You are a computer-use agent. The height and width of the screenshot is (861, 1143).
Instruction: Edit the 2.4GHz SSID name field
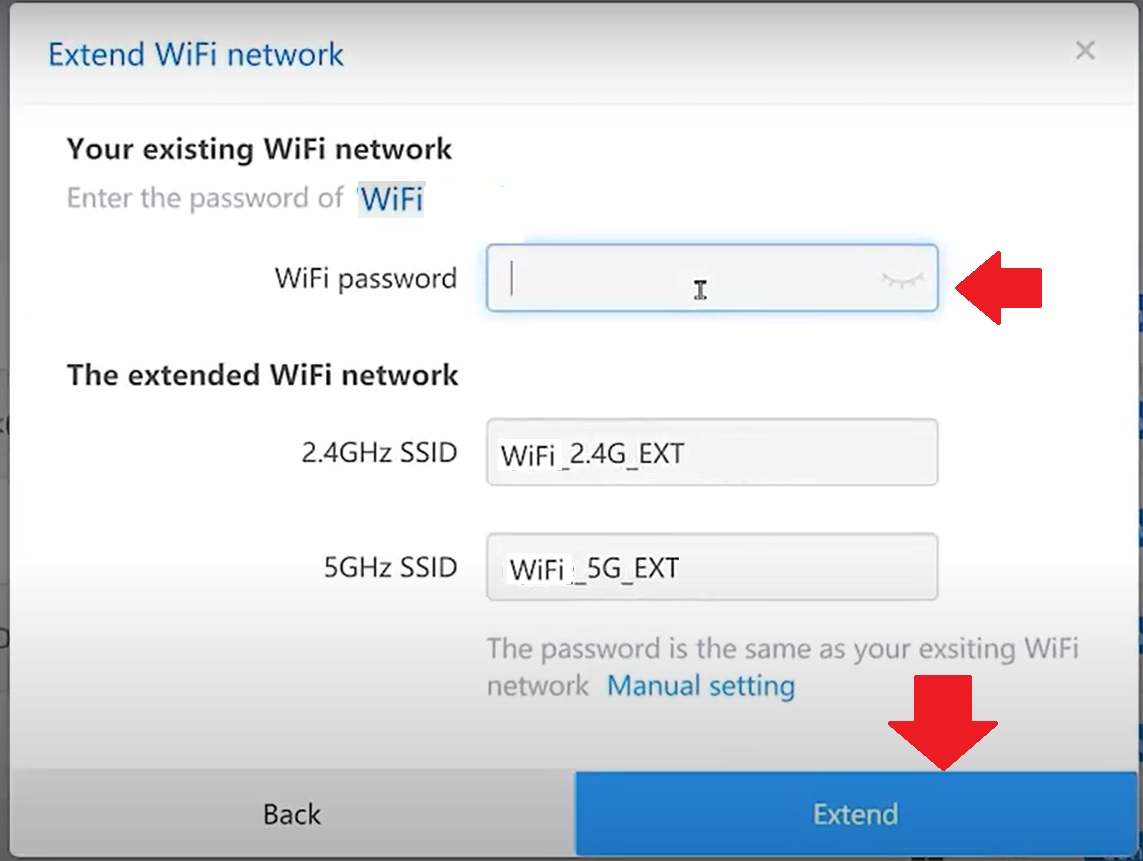(711, 454)
